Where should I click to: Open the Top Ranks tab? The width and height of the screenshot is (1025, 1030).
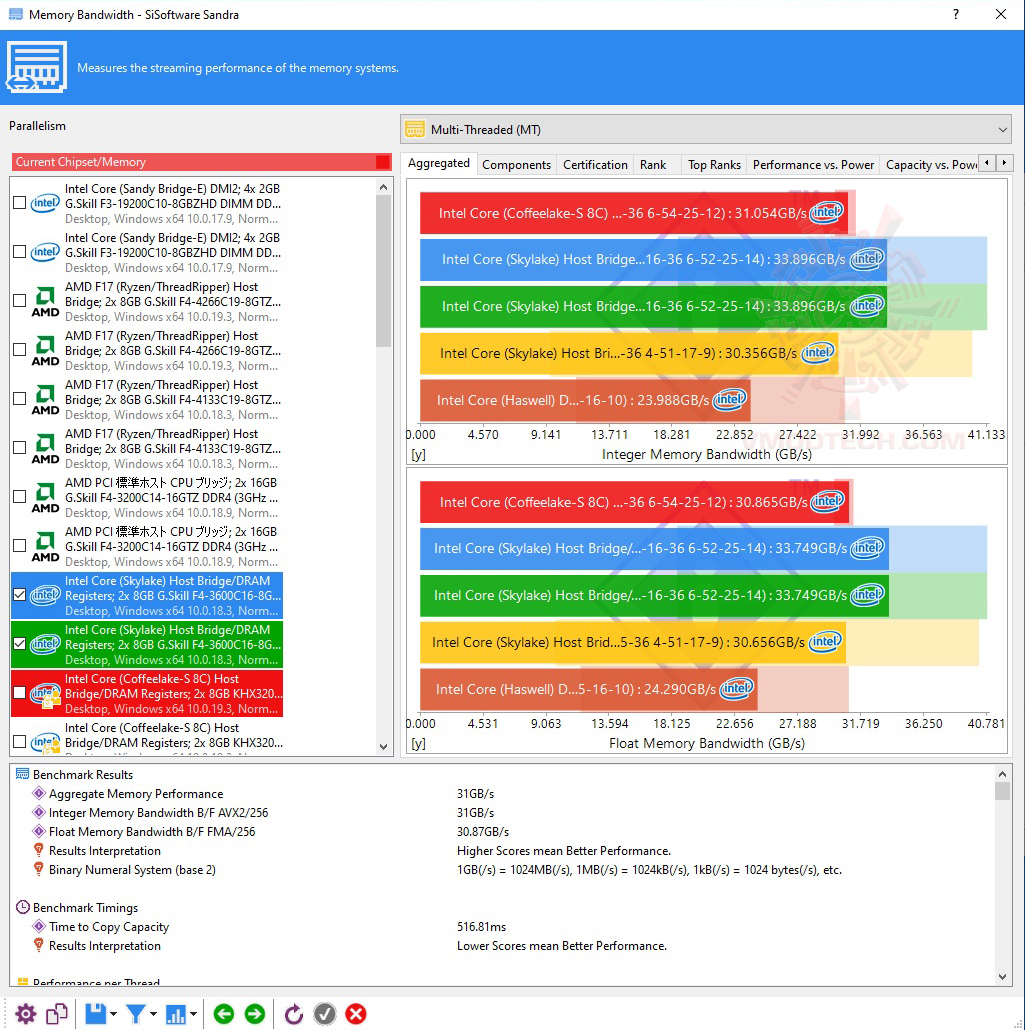pos(714,165)
